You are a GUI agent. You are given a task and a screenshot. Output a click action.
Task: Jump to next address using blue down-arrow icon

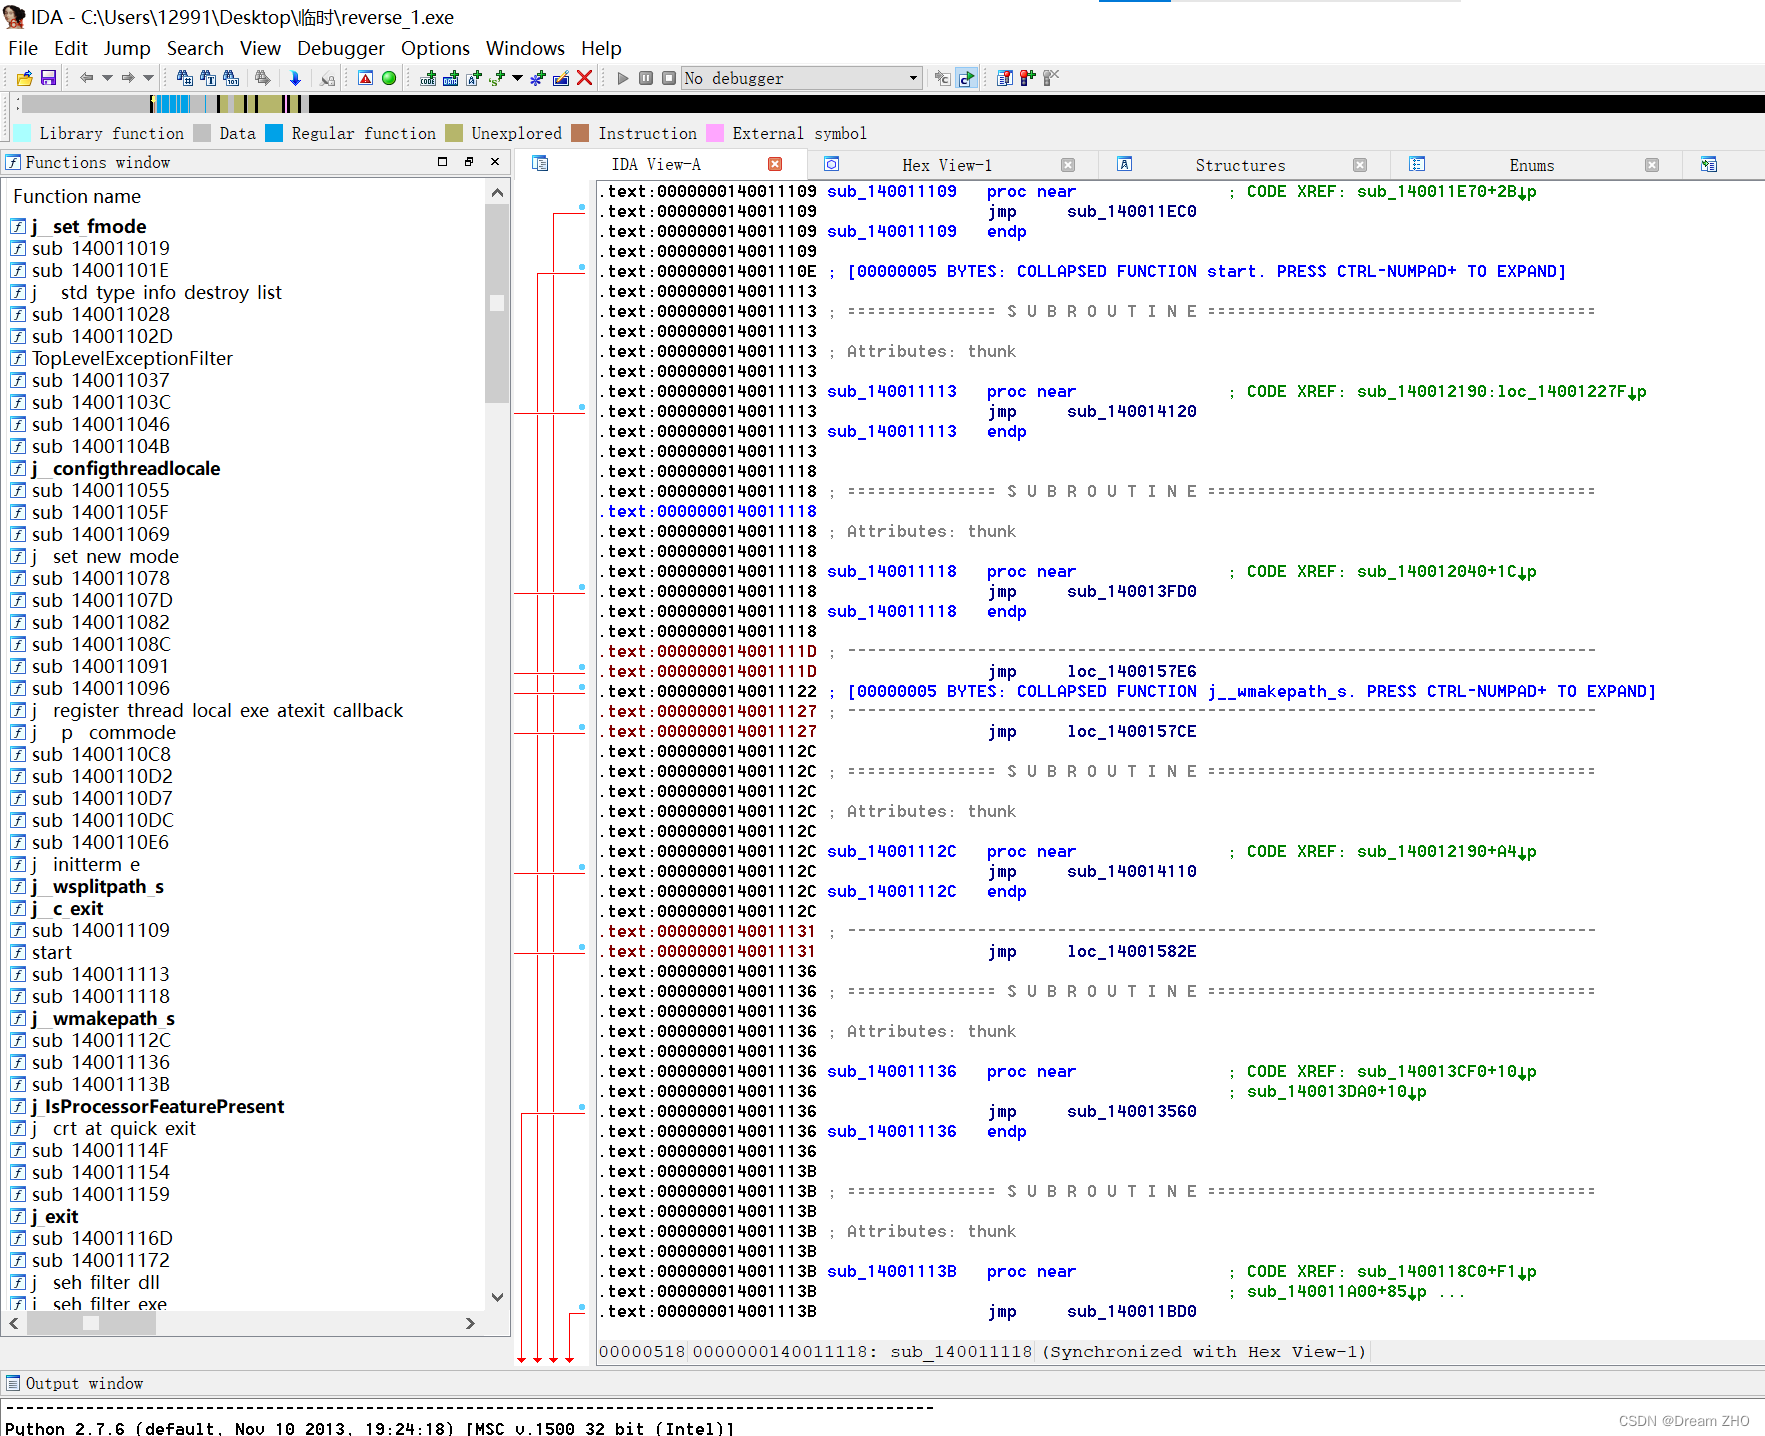coord(295,78)
